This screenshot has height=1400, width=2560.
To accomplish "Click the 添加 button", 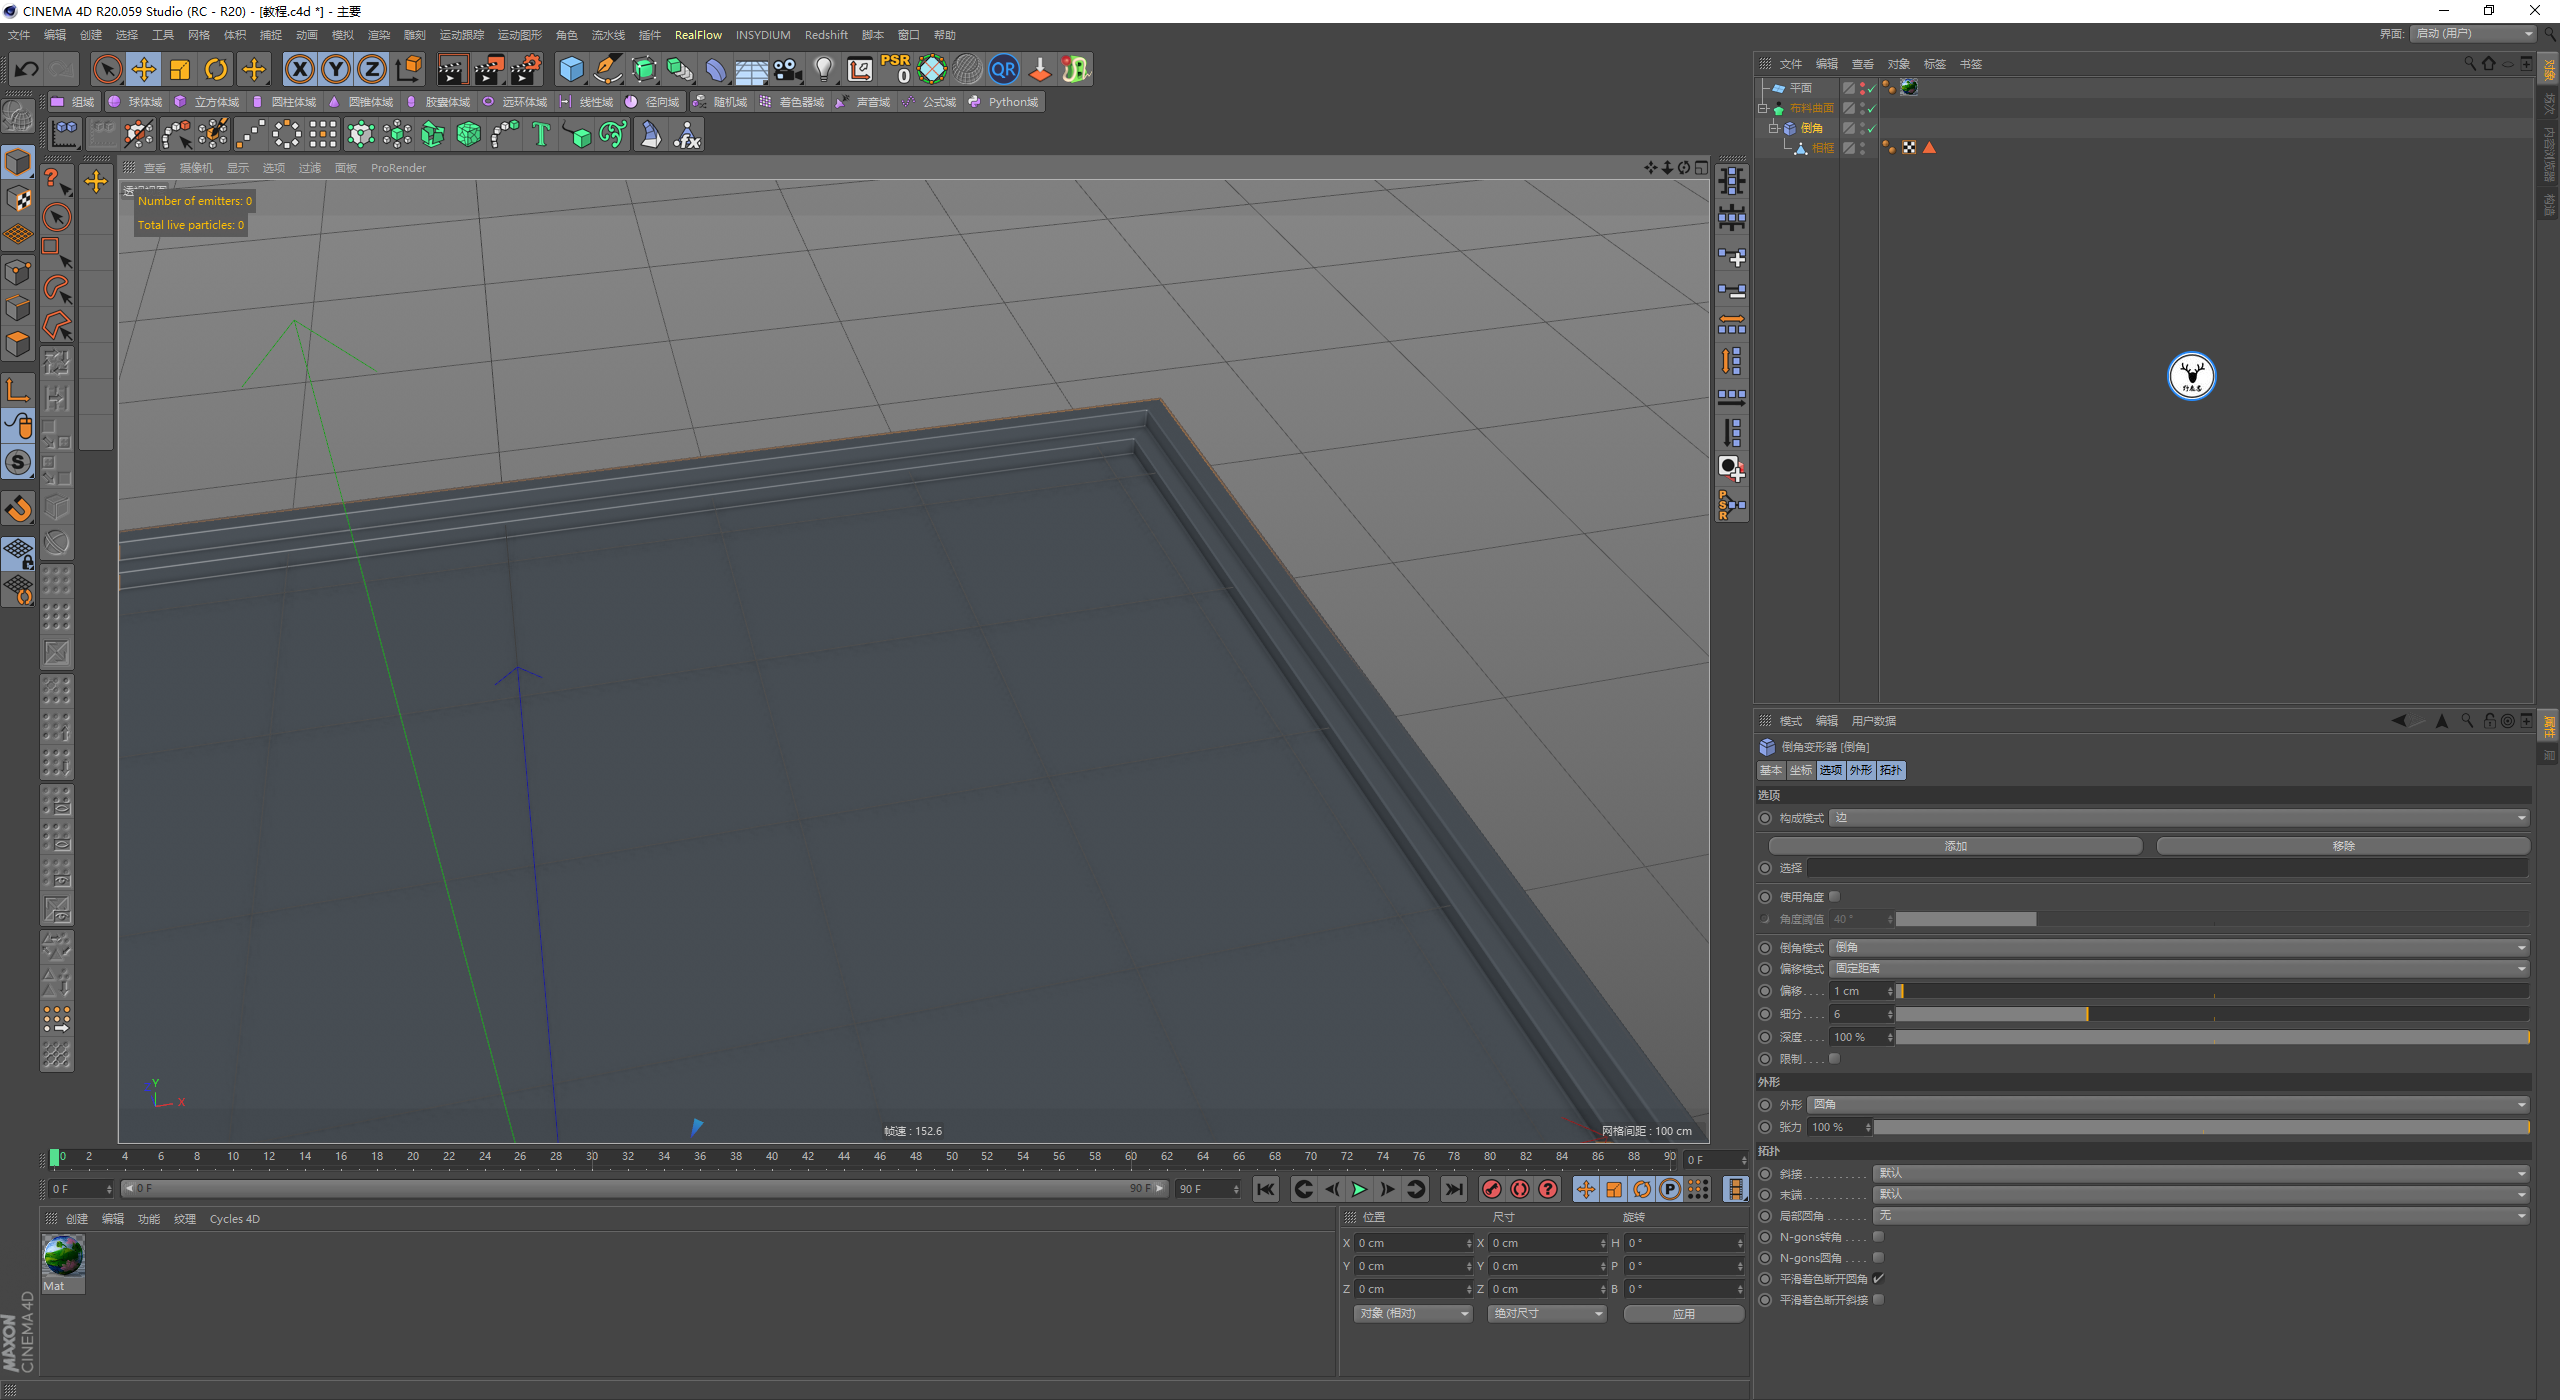I will coord(1955,846).
